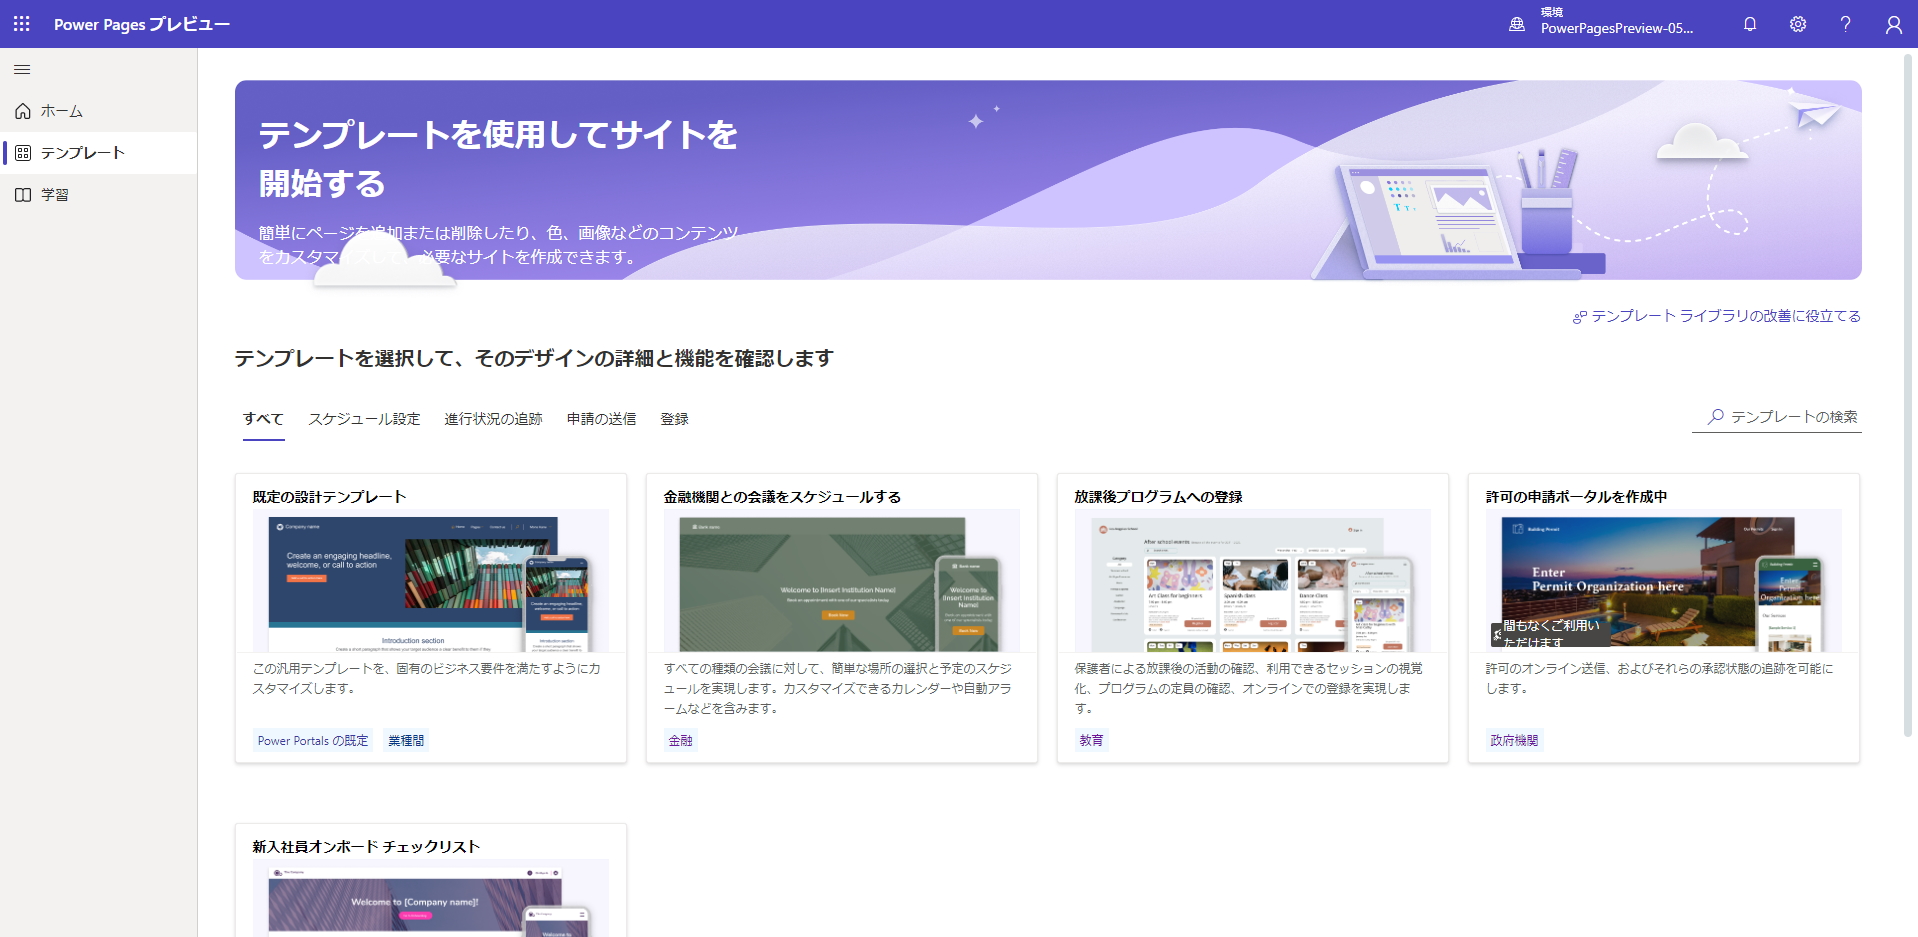Open notifications bell
Viewport: 1918px width, 937px height.
1750,24
